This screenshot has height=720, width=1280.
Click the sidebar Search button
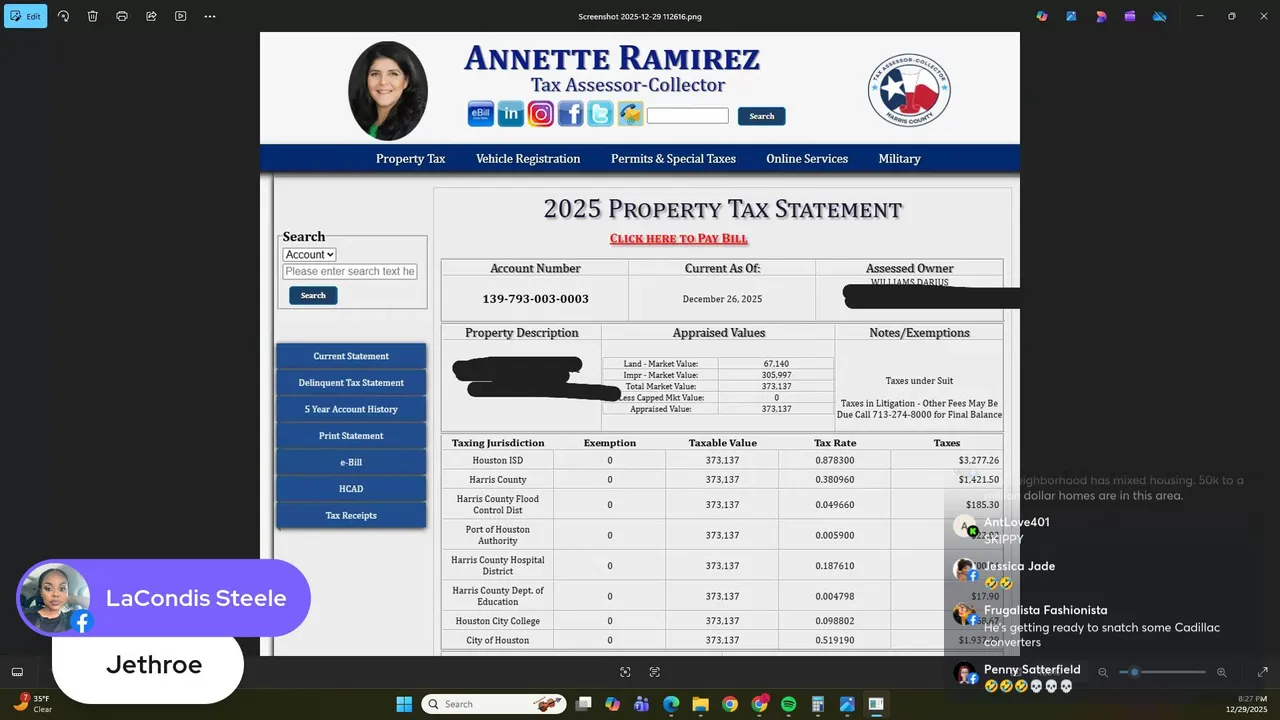313,296
